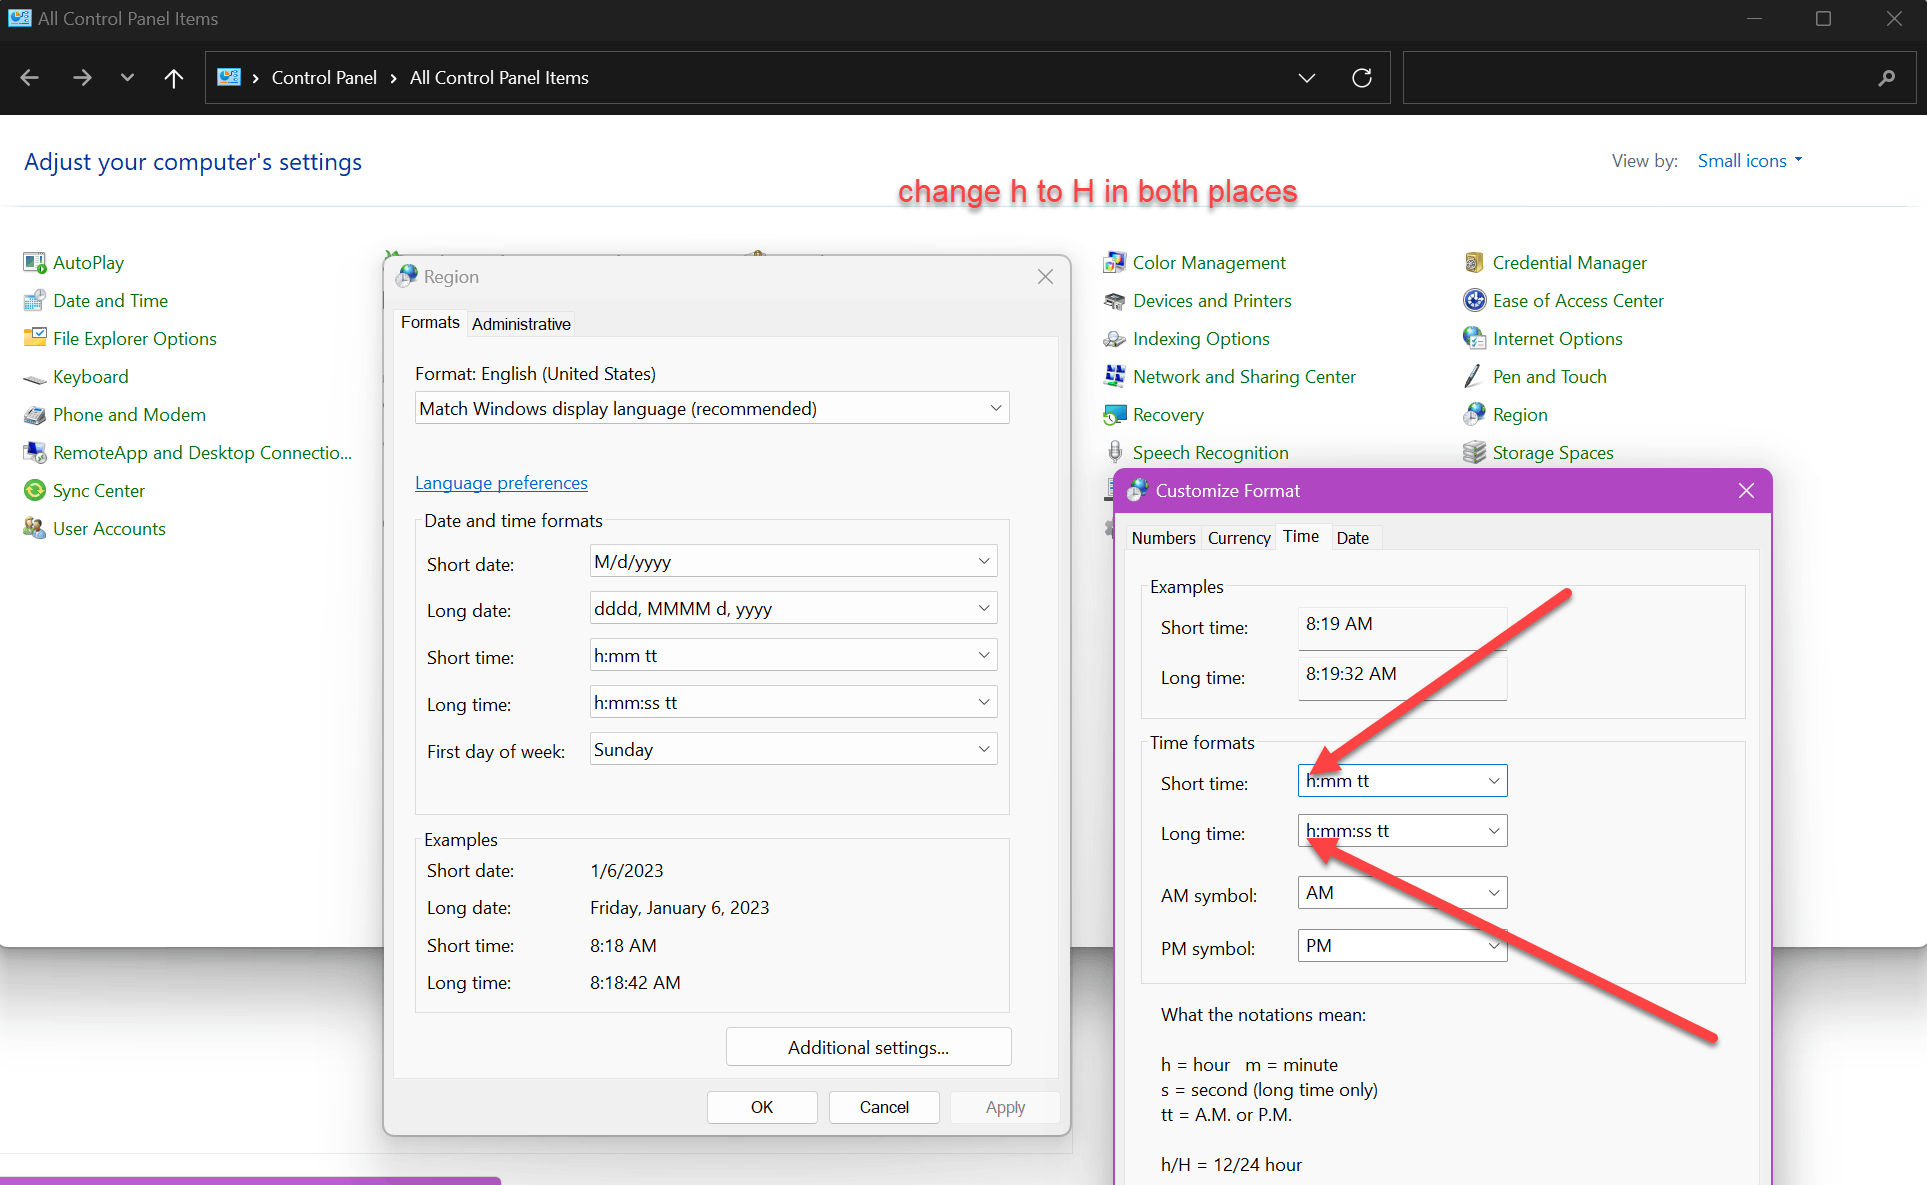The image size is (1927, 1185).
Task: Click OK in Region dialog
Action: (x=762, y=1107)
